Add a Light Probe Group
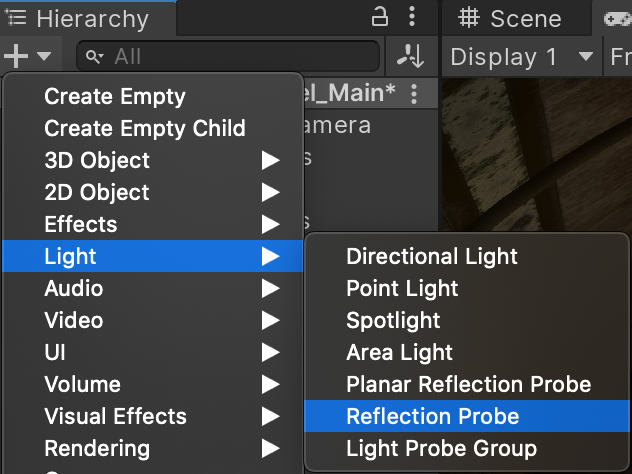The height and width of the screenshot is (474, 632). (x=441, y=448)
